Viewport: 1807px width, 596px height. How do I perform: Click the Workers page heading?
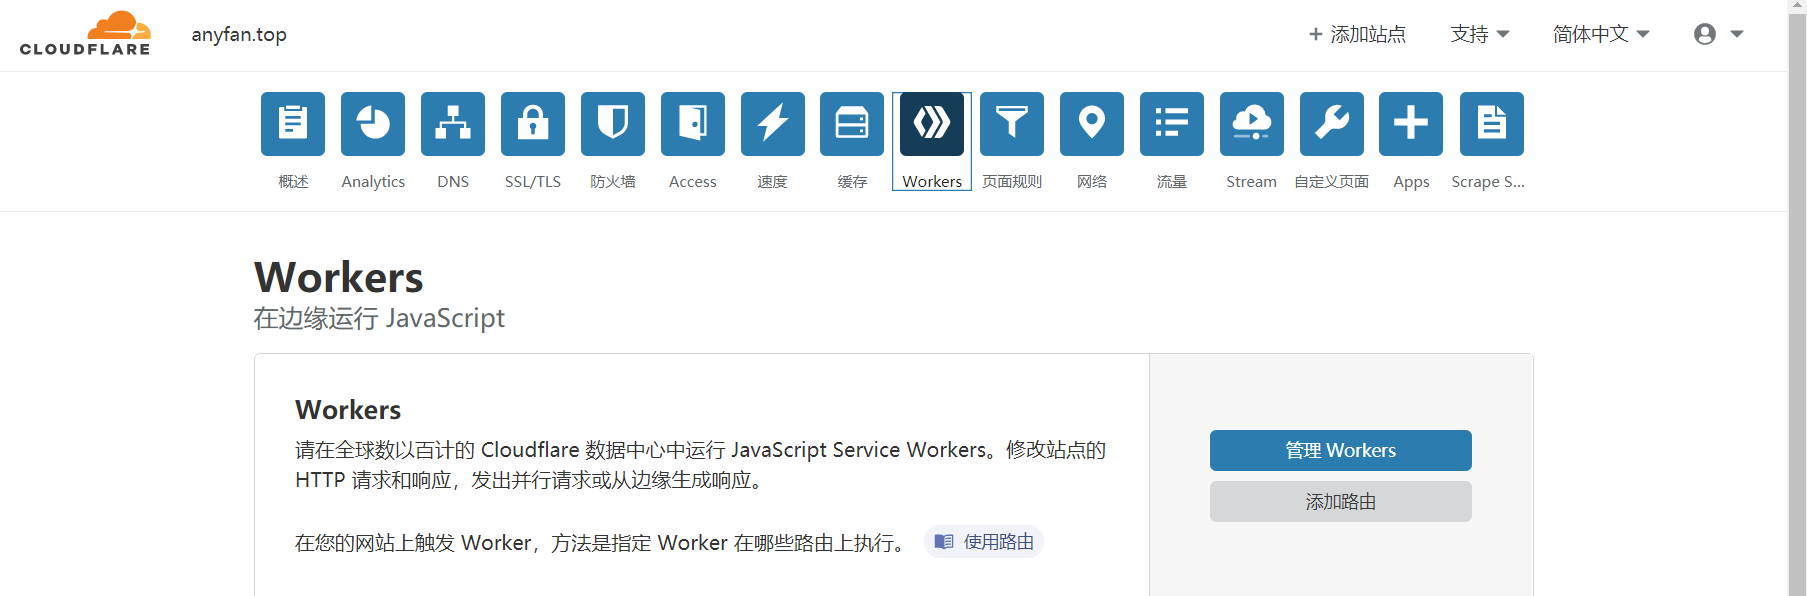coord(339,278)
